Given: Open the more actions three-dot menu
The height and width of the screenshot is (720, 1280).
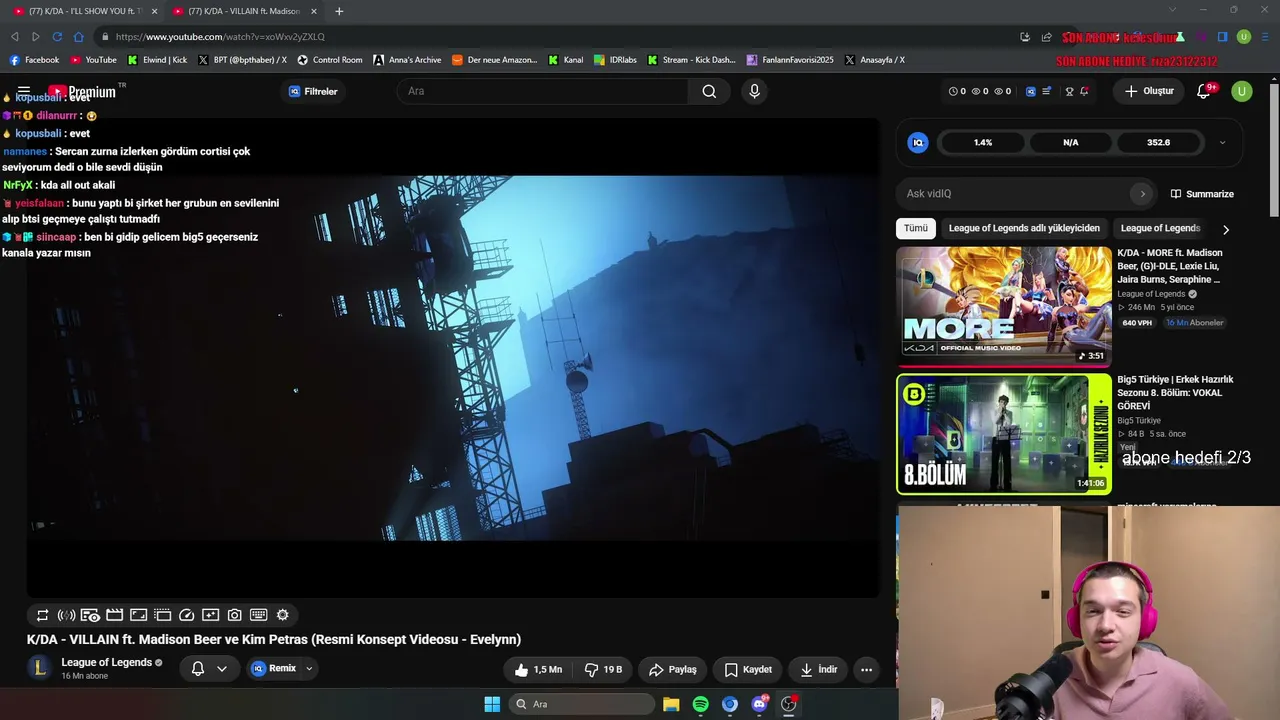Looking at the screenshot, I should click(x=866, y=669).
